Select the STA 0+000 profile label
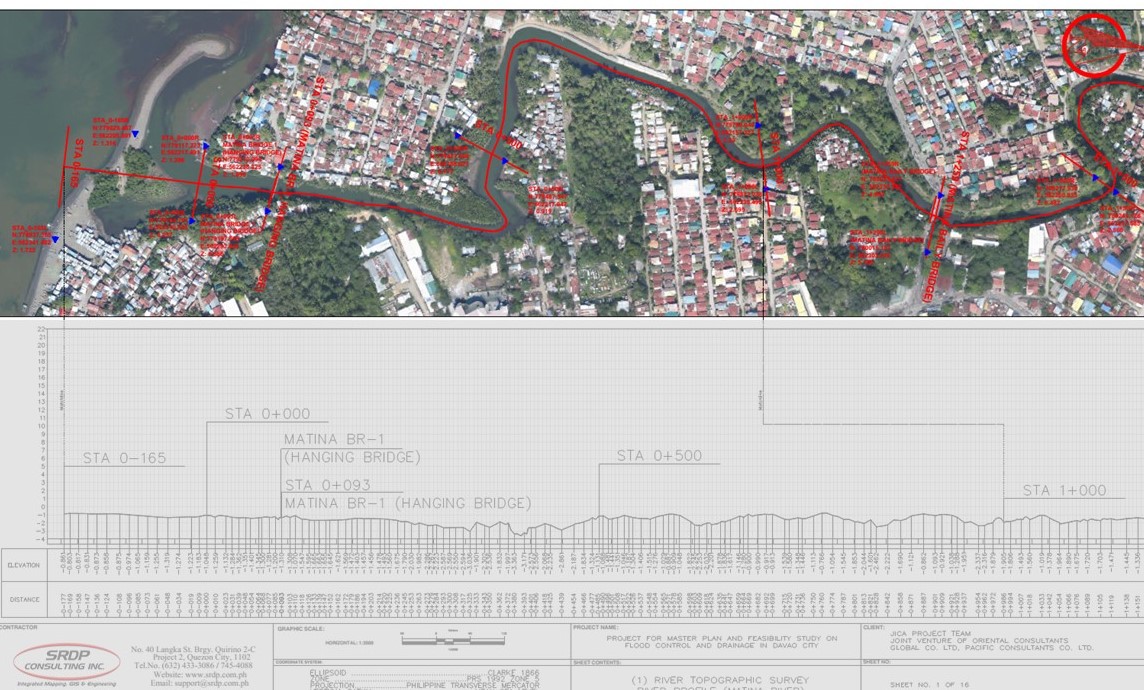The image size is (1144, 690). [x=267, y=413]
